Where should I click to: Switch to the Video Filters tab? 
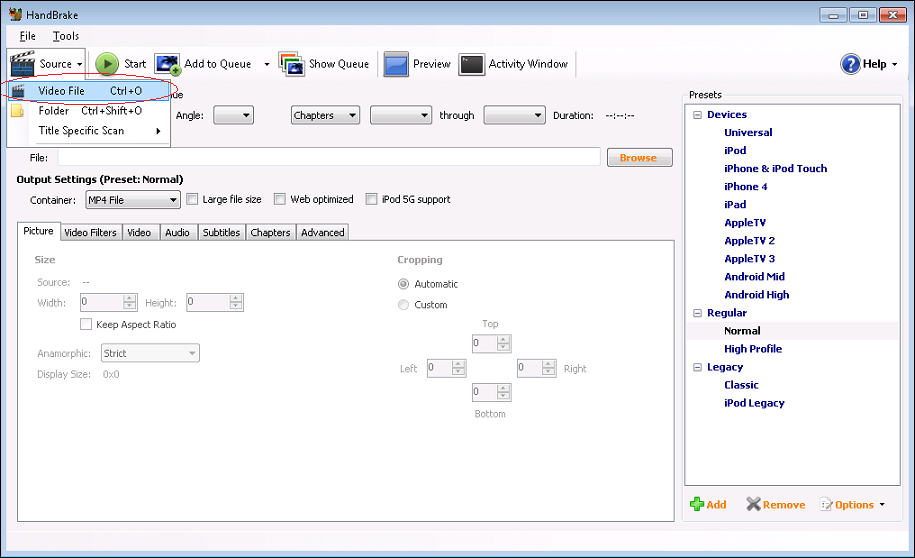click(90, 232)
